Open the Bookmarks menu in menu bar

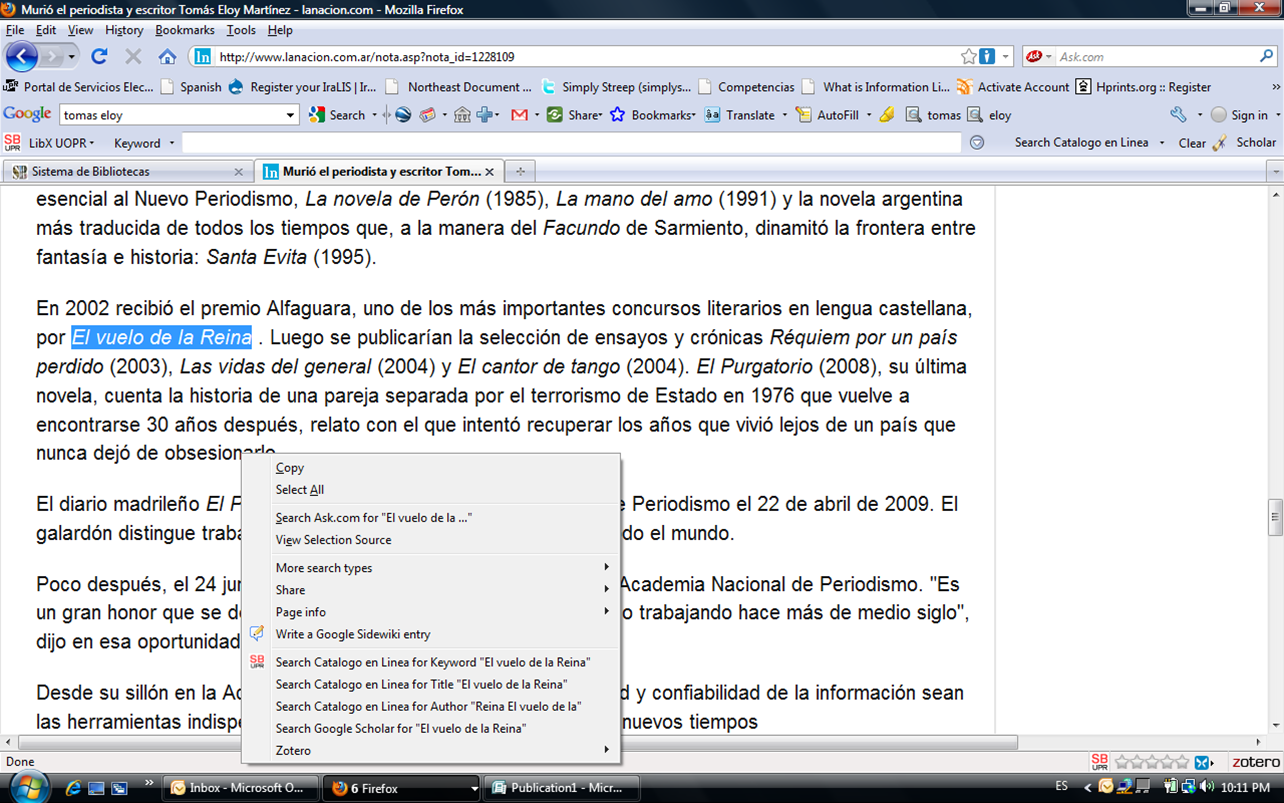point(185,30)
